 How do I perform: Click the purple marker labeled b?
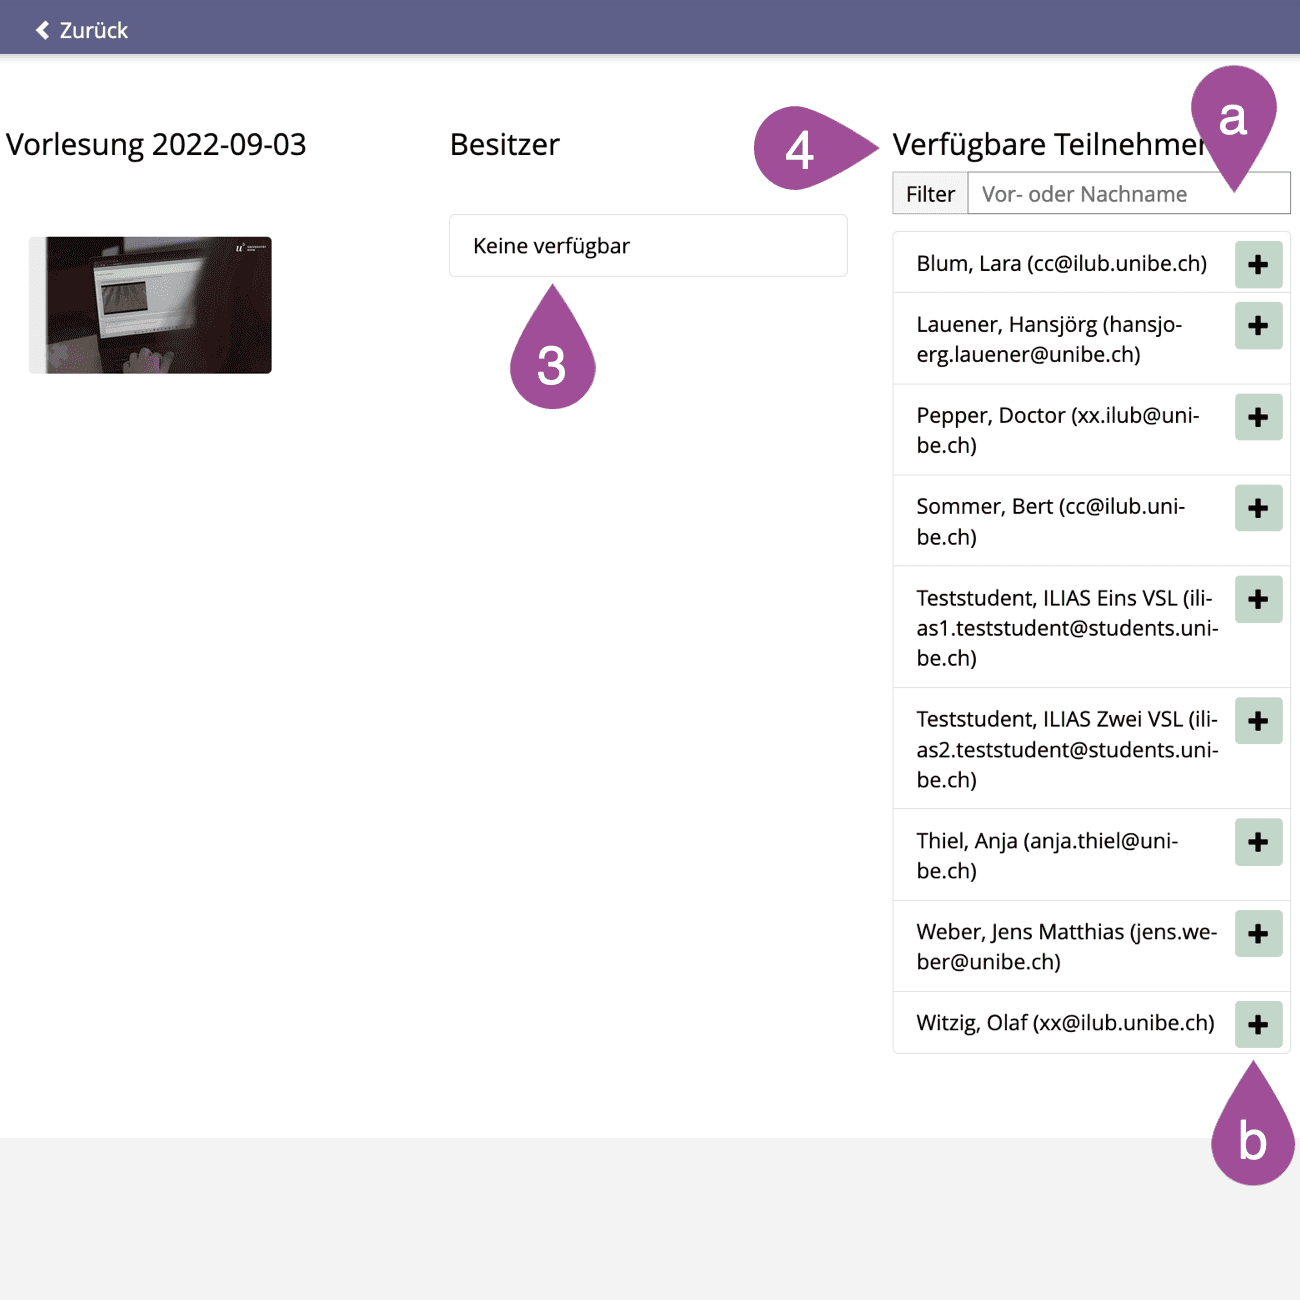tap(1252, 1138)
